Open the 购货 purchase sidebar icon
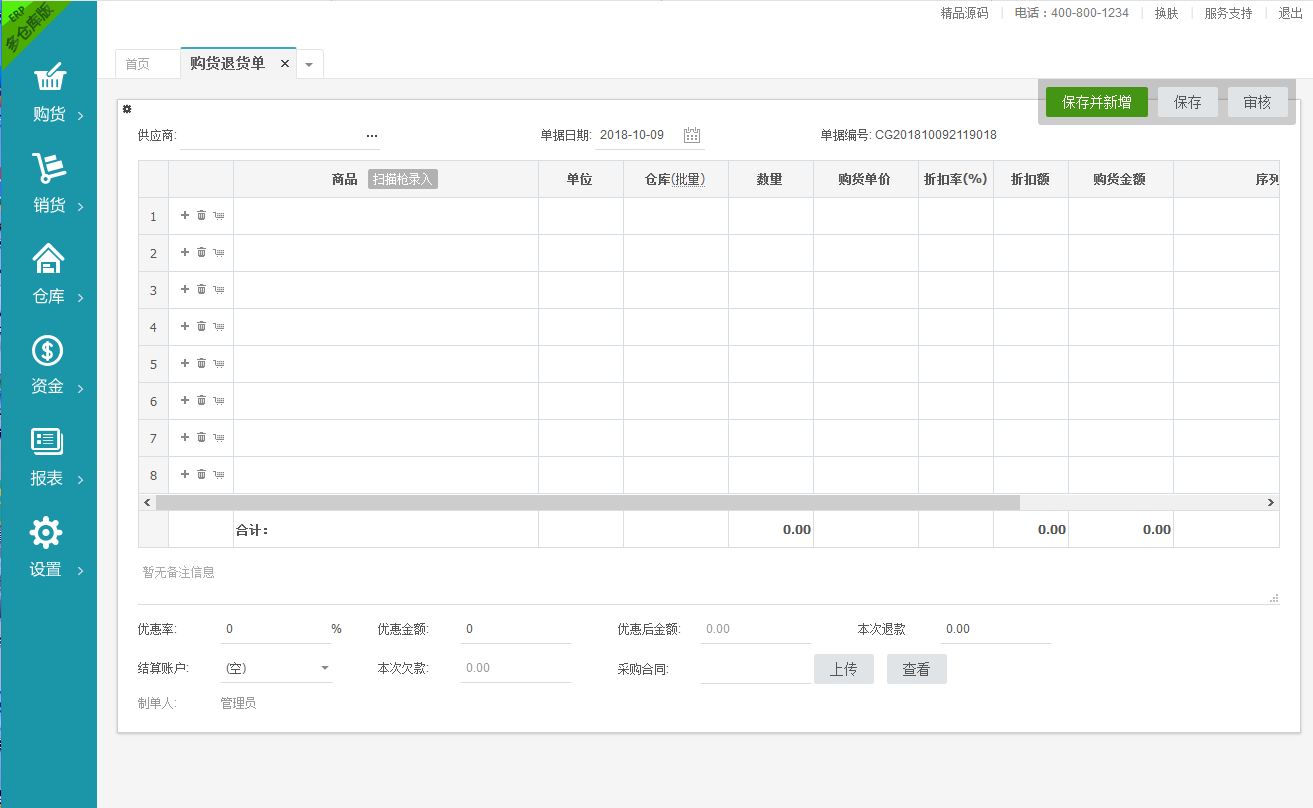1313x808 pixels. 49,78
